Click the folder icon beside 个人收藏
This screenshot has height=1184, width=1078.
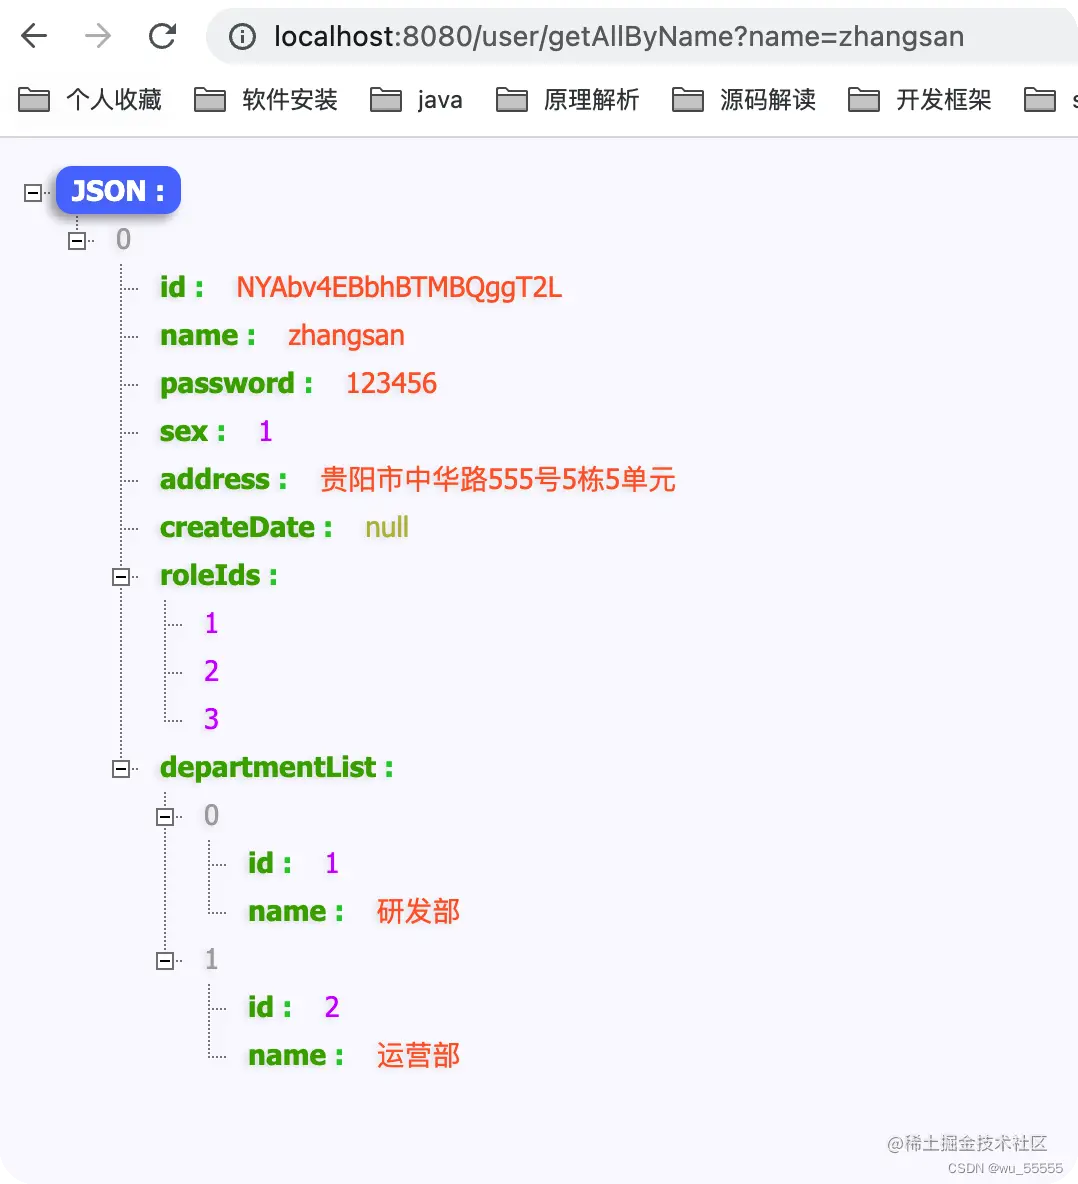[33, 99]
